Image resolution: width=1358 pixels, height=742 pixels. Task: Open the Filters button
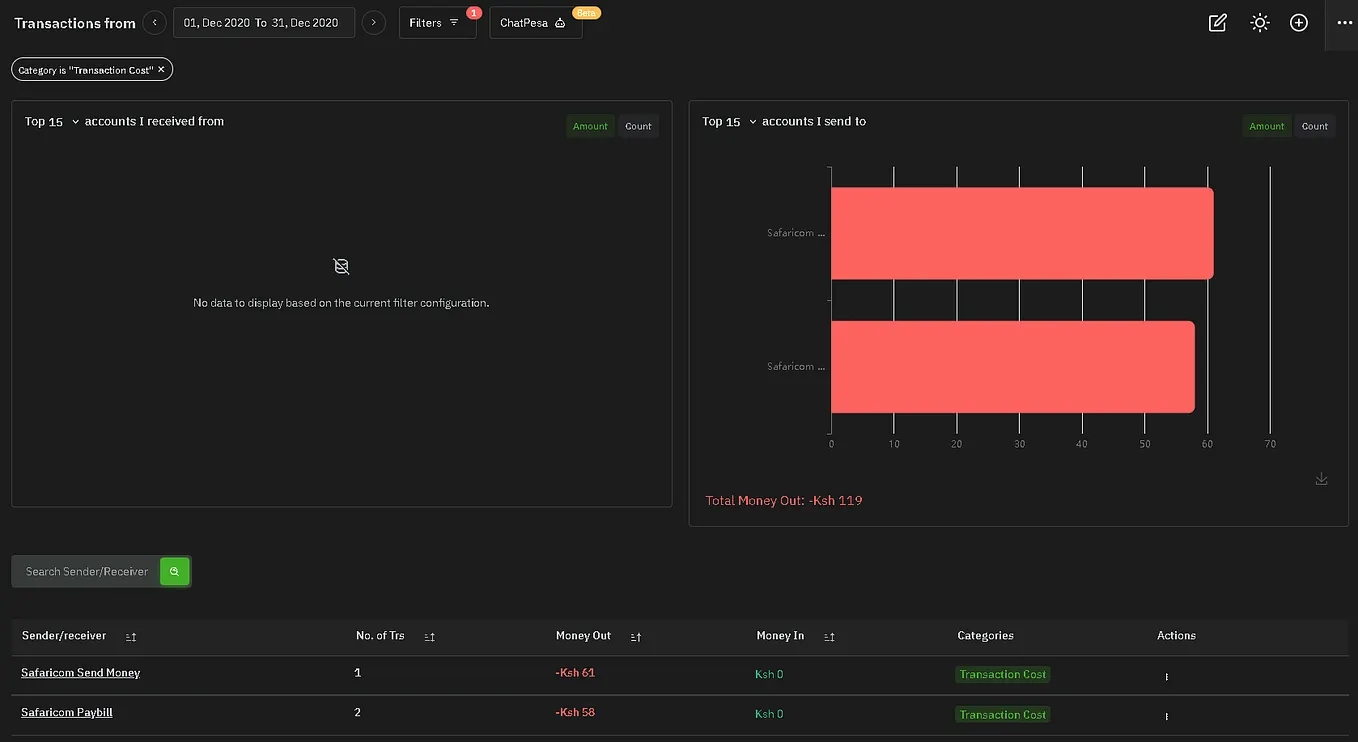pos(437,22)
